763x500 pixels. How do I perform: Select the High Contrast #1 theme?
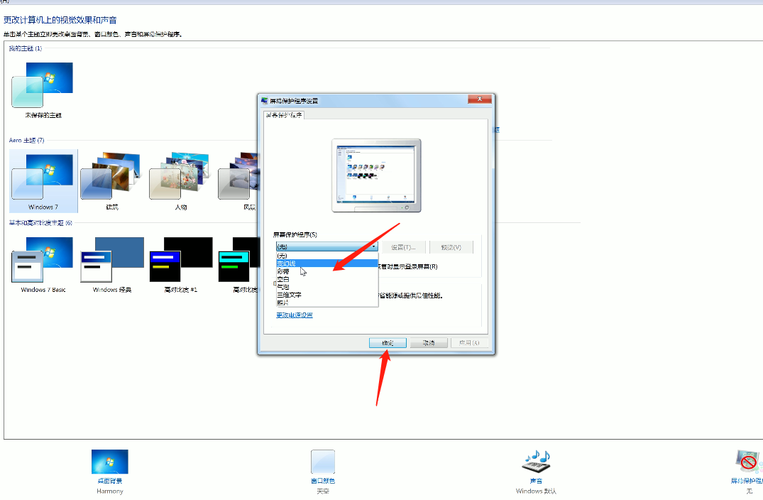click(180, 262)
